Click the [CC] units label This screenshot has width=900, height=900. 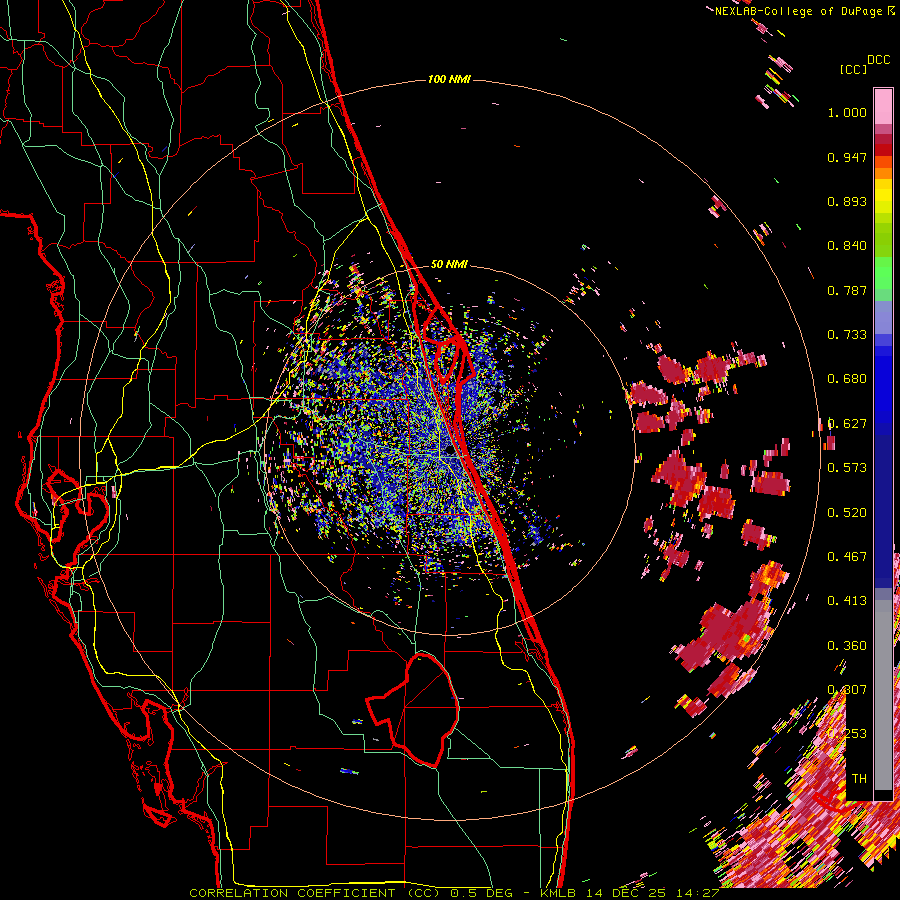tap(853, 69)
